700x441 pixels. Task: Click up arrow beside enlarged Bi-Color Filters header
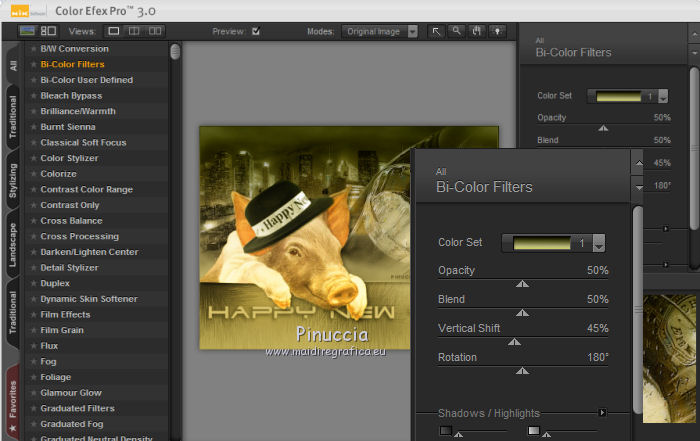(639, 163)
